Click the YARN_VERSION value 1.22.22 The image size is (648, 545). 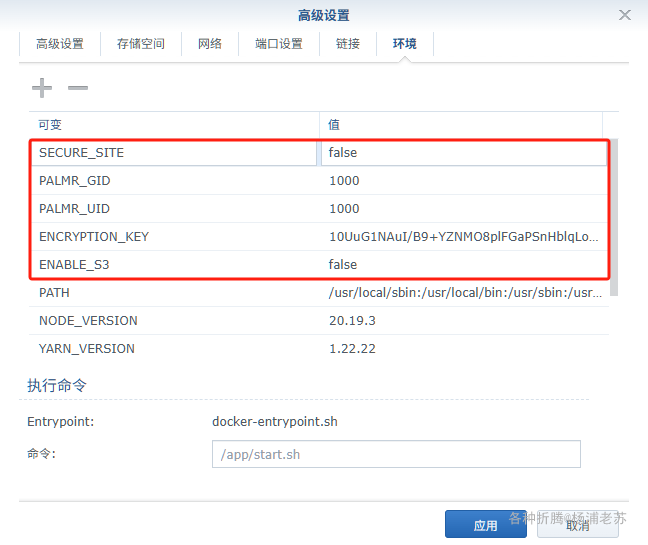[x=352, y=349]
